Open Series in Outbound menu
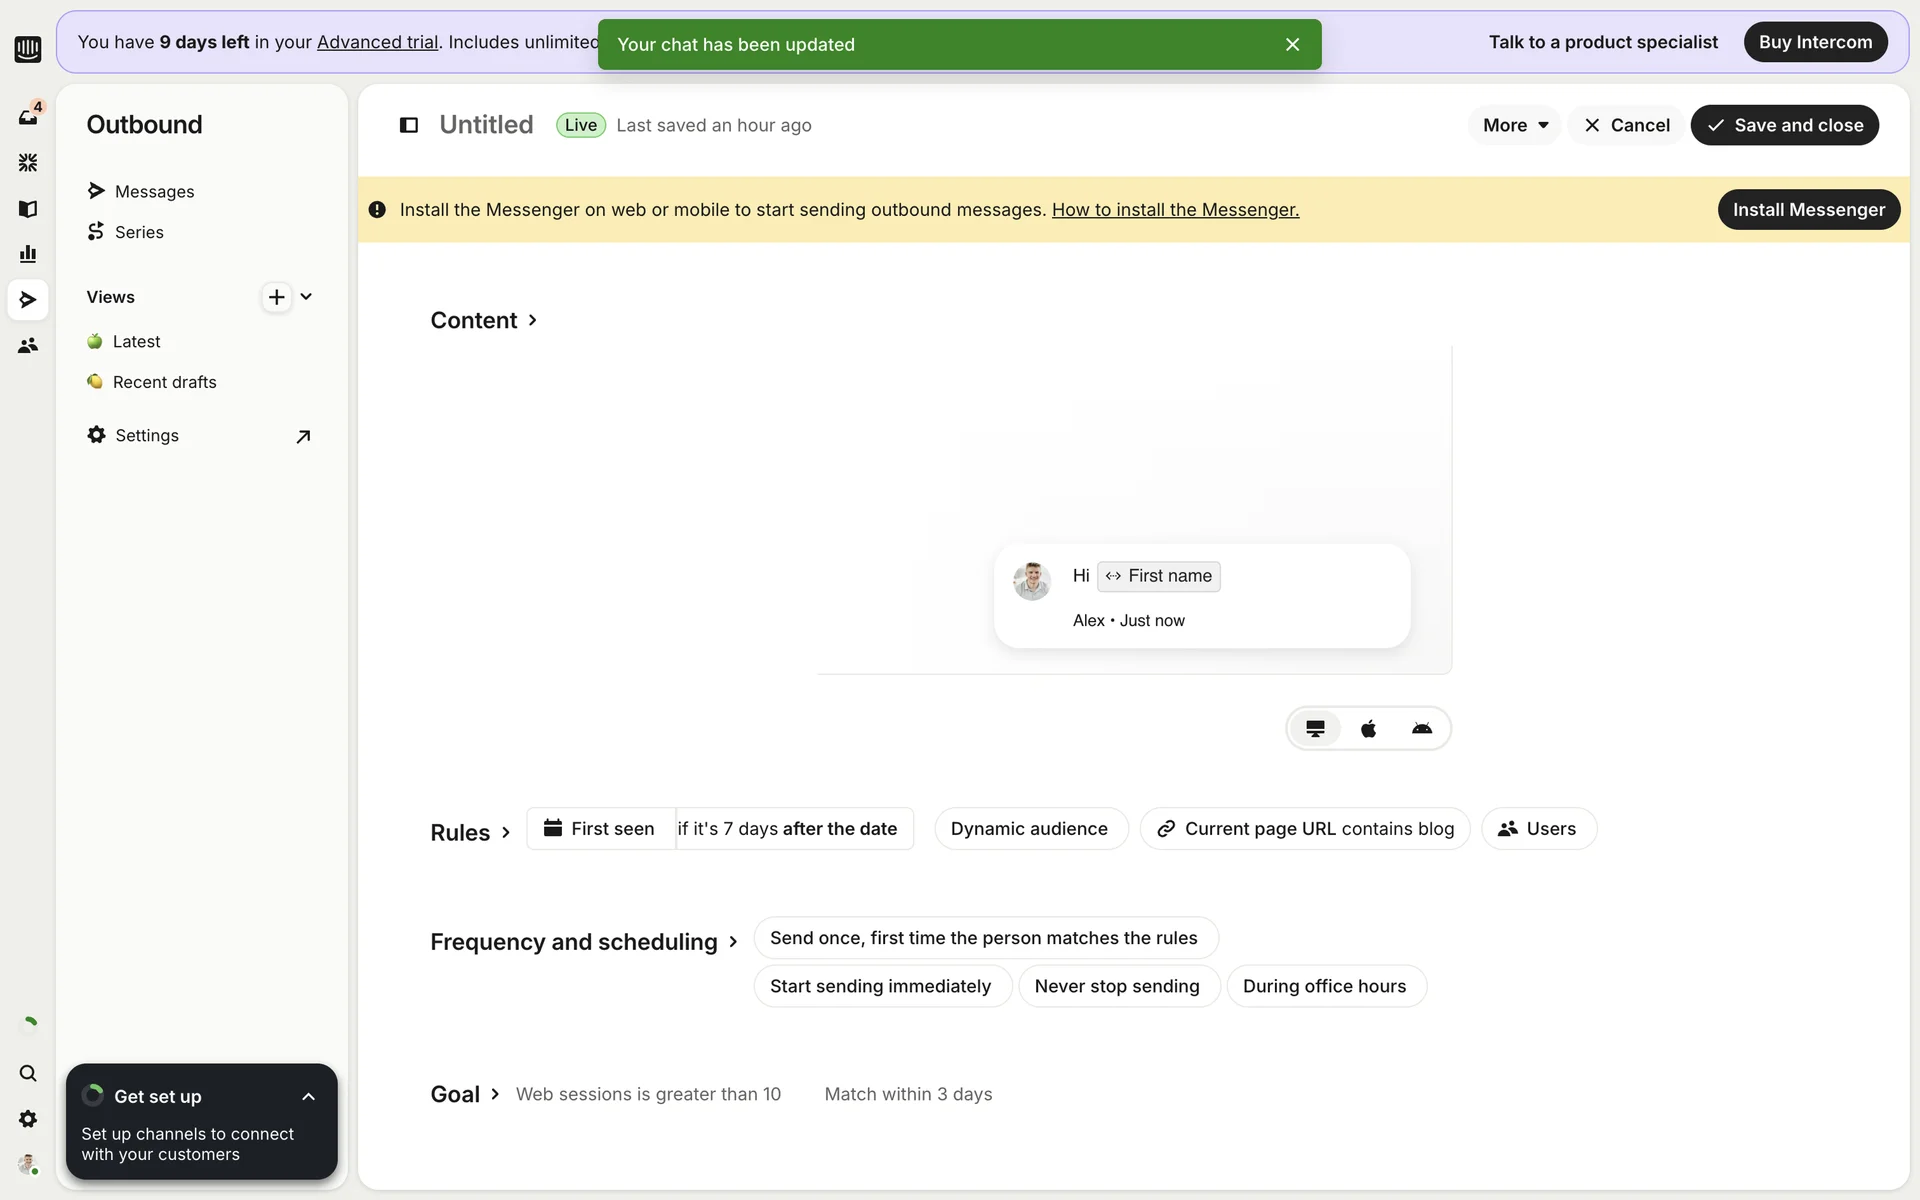The height and width of the screenshot is (1200, 1920). [139, 232]
